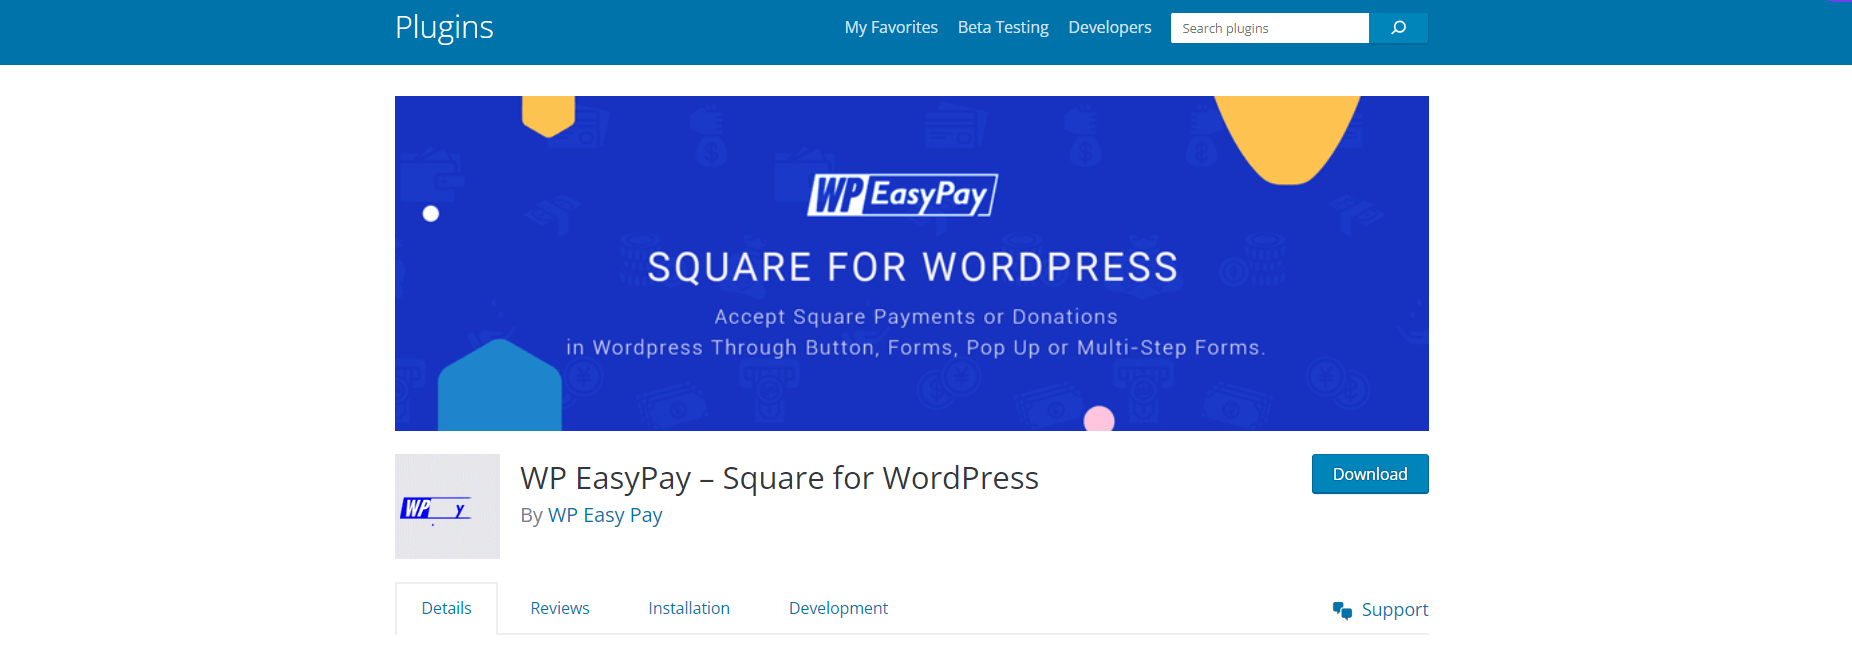Open My Favorites in header
1852x668 pixels.
(x=891, y=27)
